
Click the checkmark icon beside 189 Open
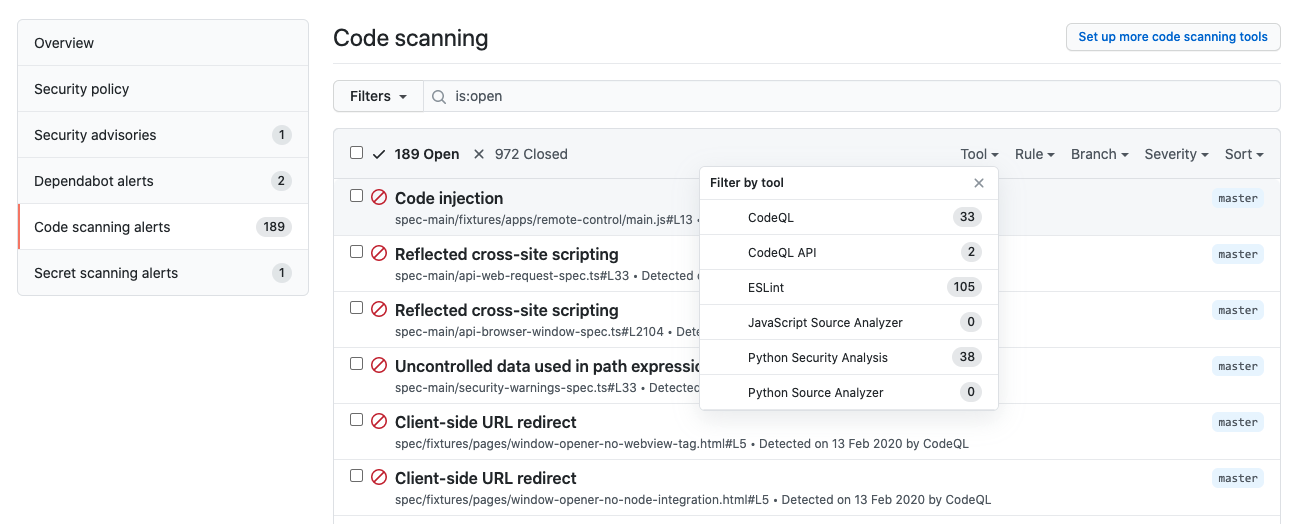pos(379,154)
